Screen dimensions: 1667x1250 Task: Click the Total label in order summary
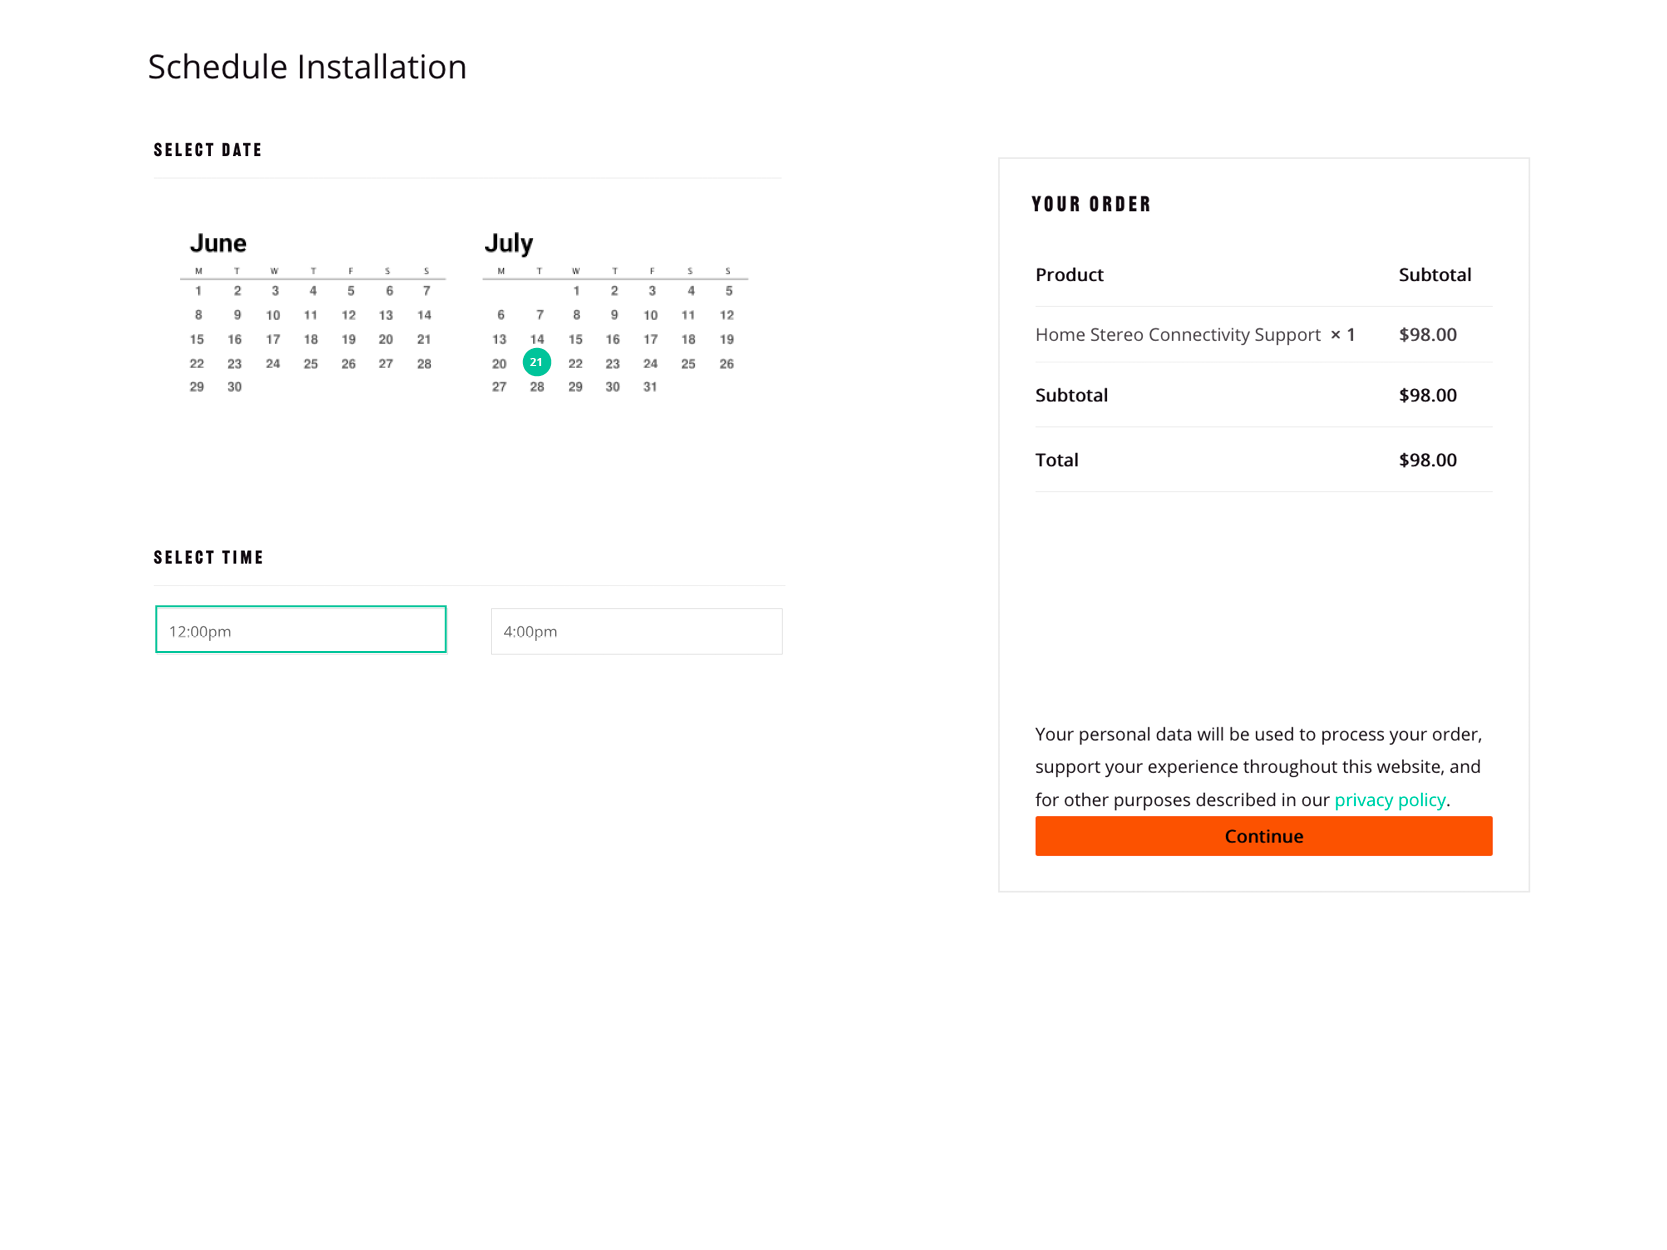pos(1057,460)
